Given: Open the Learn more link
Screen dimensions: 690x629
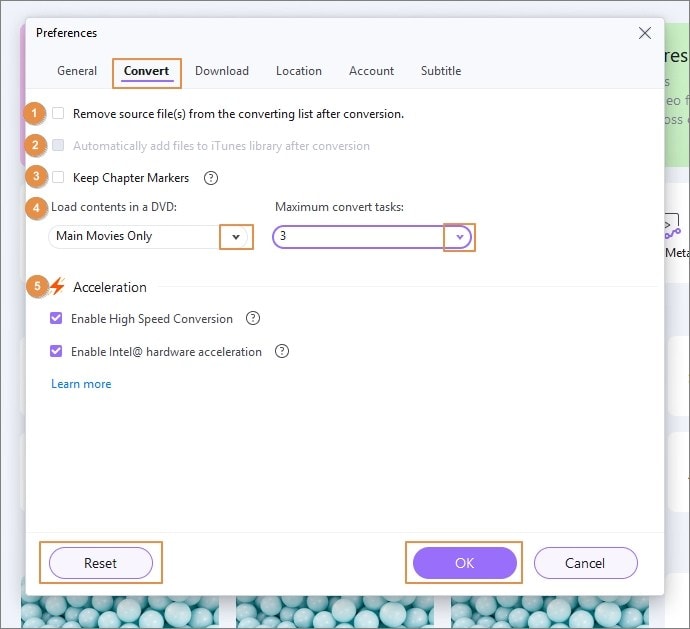Looking at the screenshot, I should pos(81,384).
